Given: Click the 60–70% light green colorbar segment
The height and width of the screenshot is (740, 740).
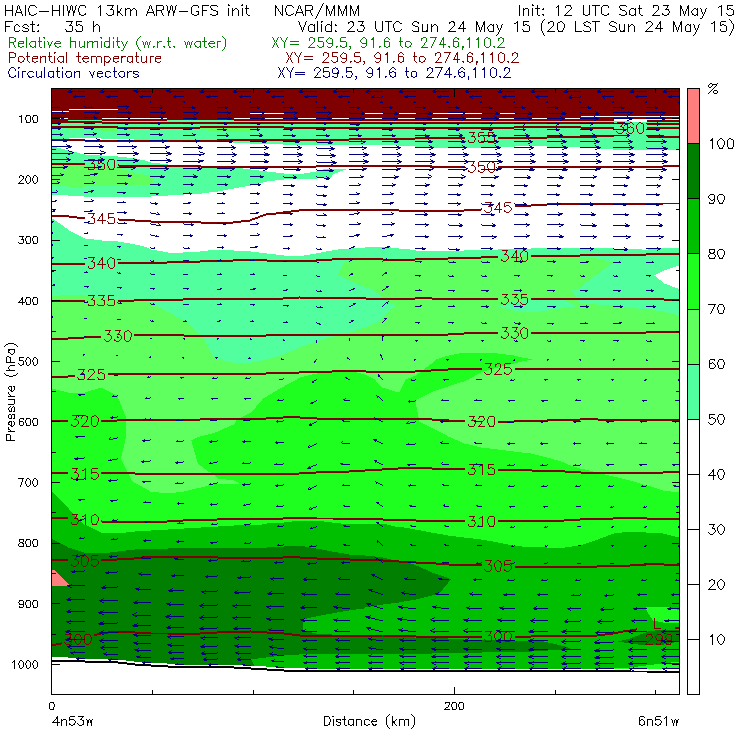Looking at the screenshot, I should (x=693, y=336).
